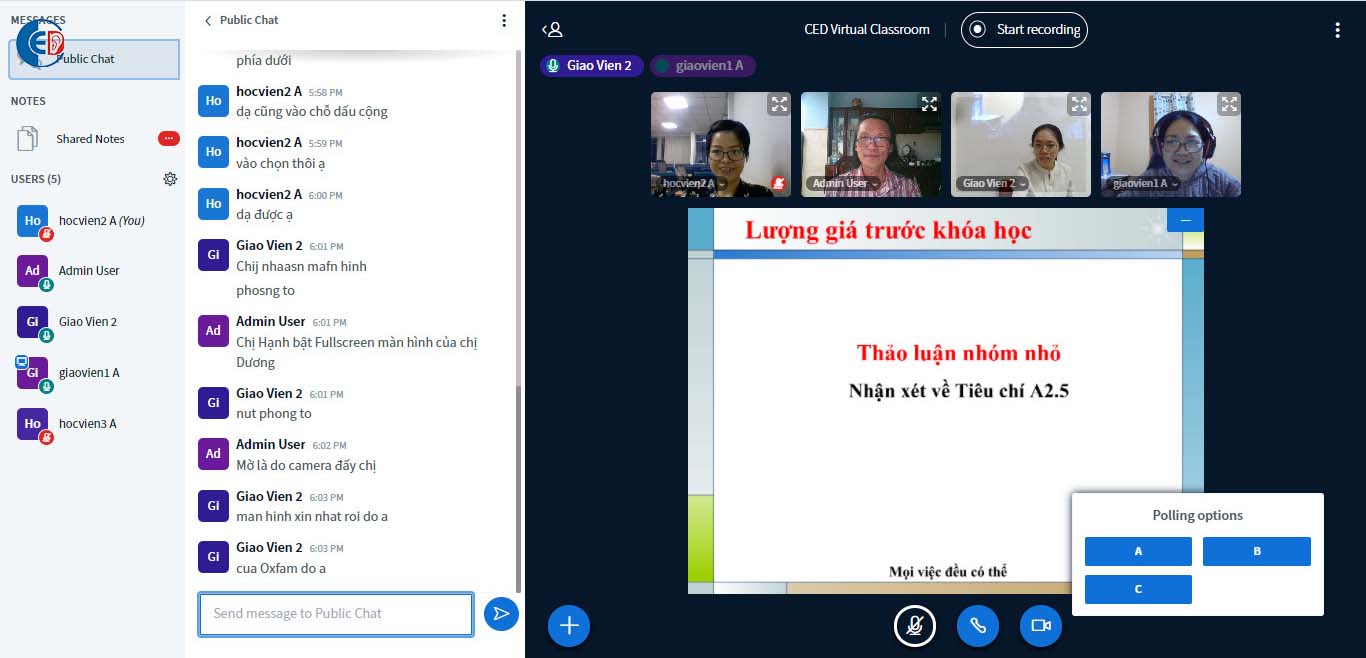Toggle the user list panel
Viewport: 1366px width, 658px height.
[x=551, y=30]
